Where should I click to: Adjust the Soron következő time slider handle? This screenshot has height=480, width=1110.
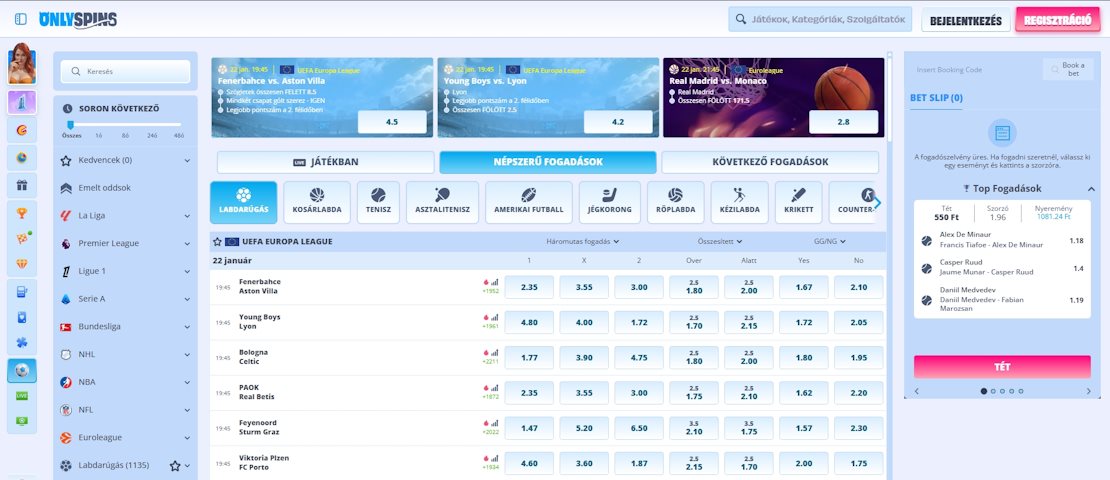(70, 125)
